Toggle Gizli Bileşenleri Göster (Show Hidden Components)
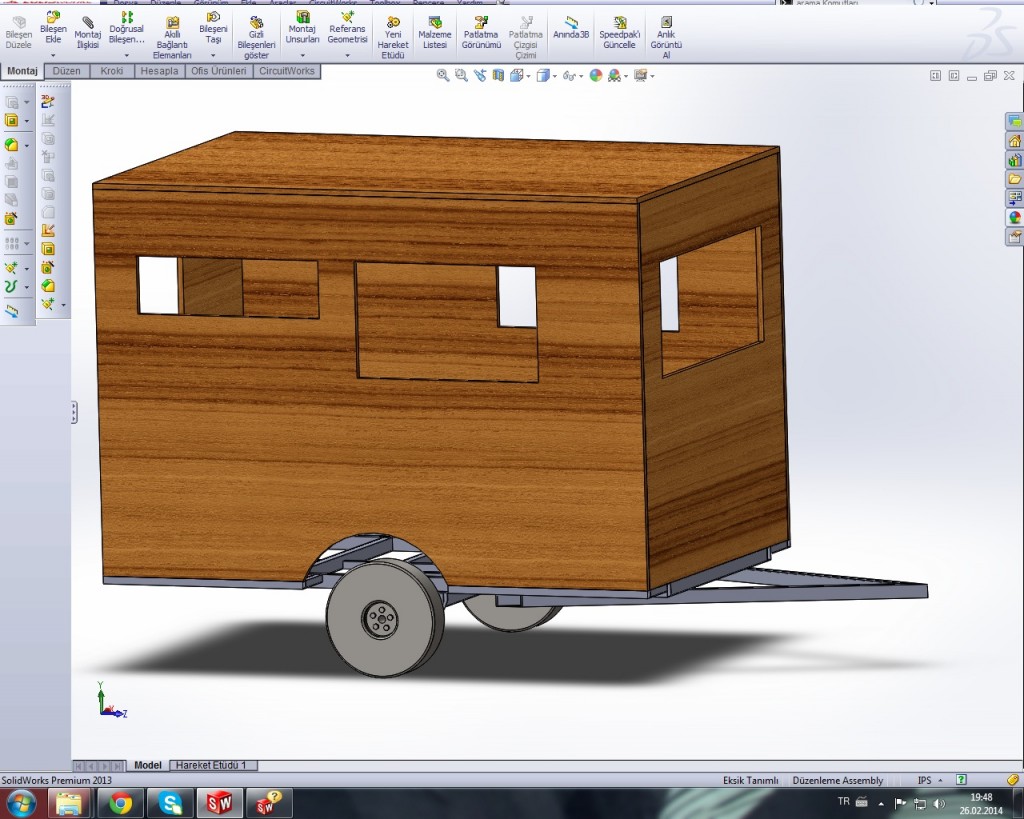 point(256,23)
